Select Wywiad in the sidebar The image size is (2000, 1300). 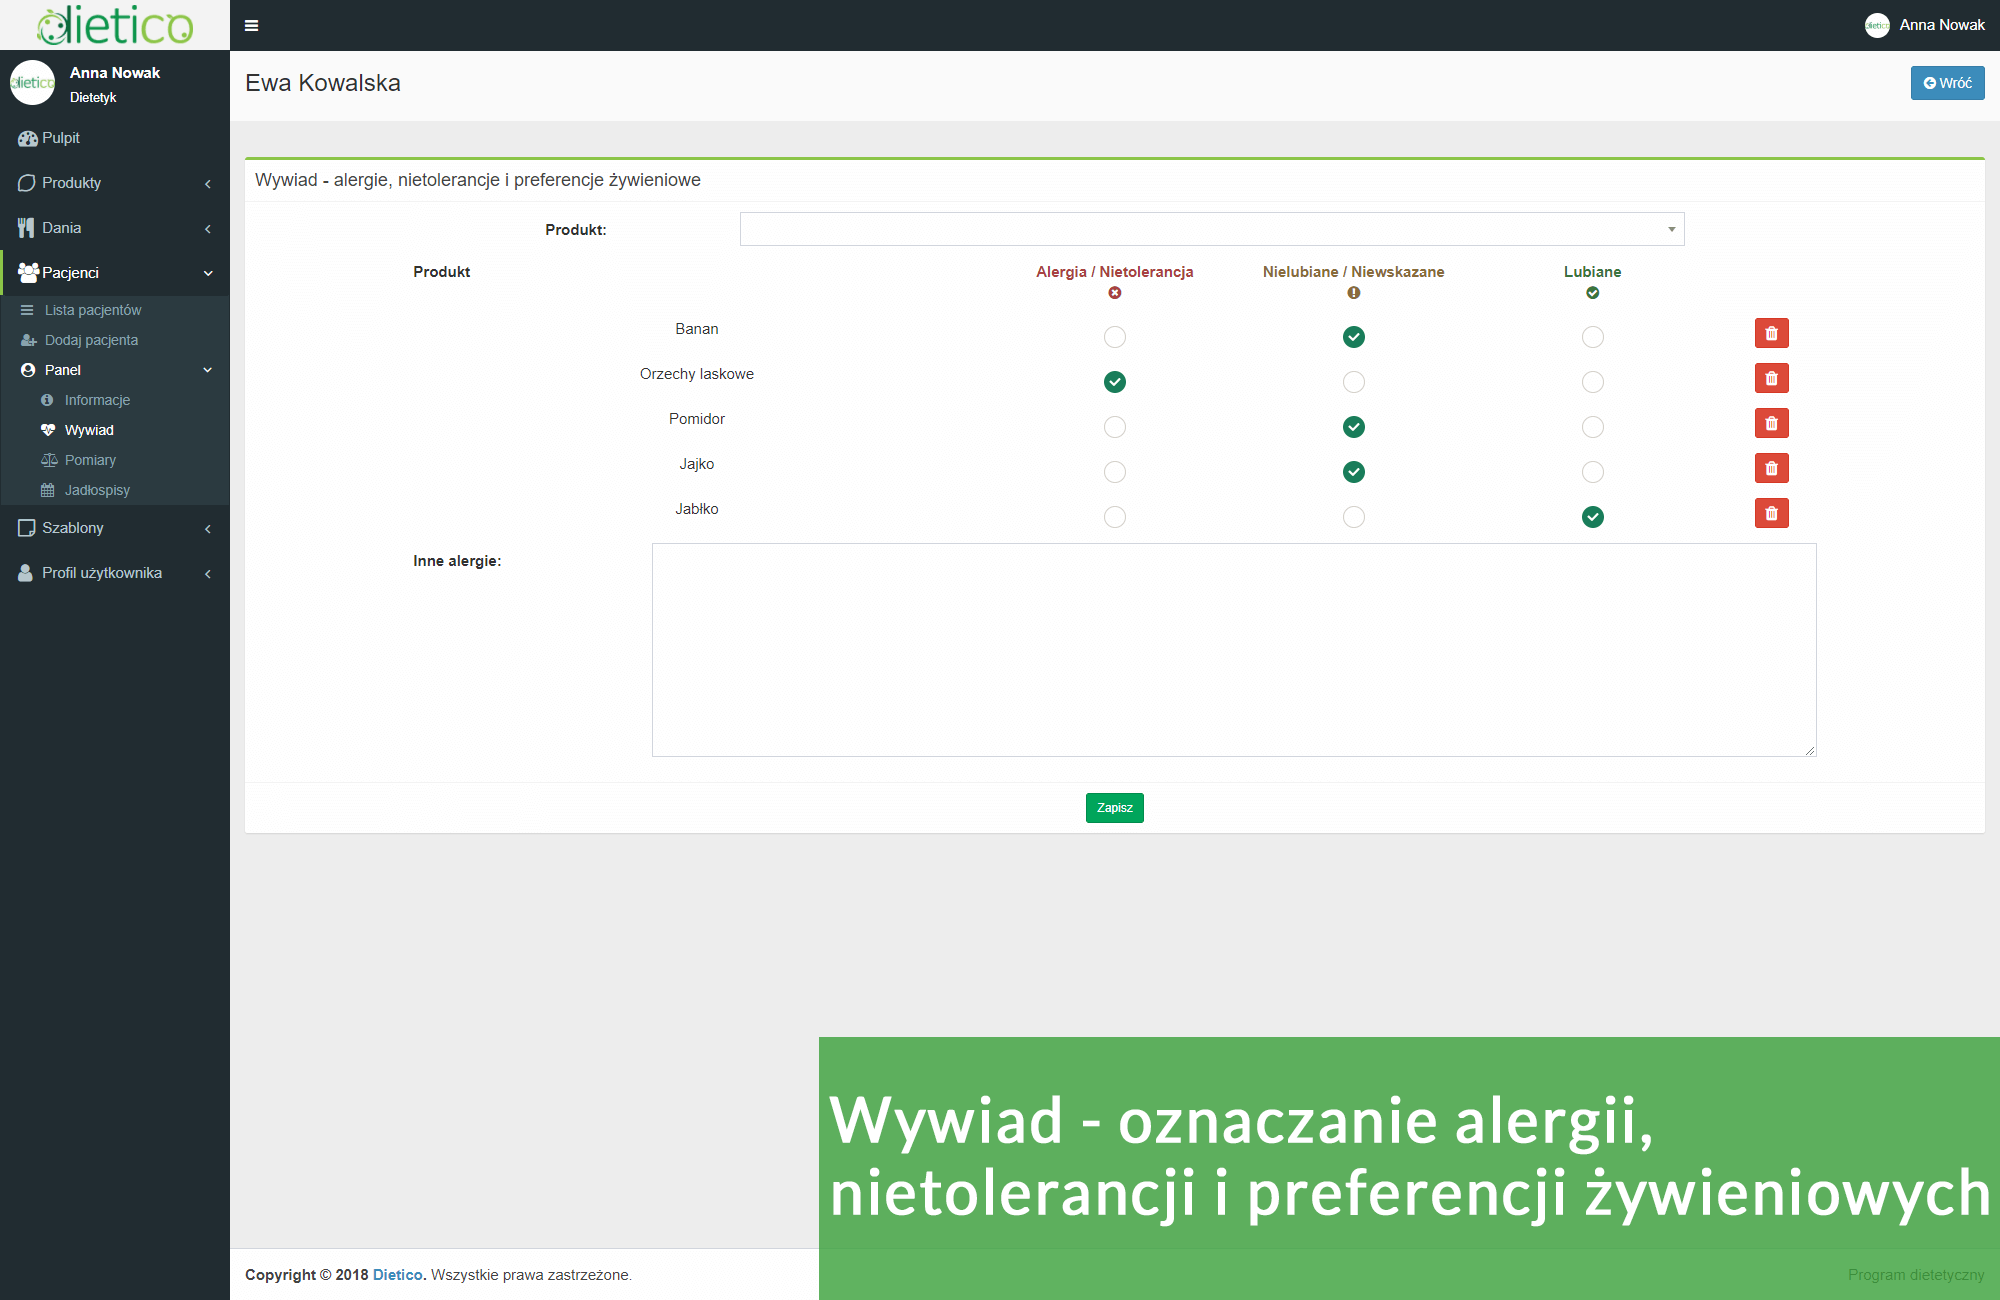pos(88,429)
